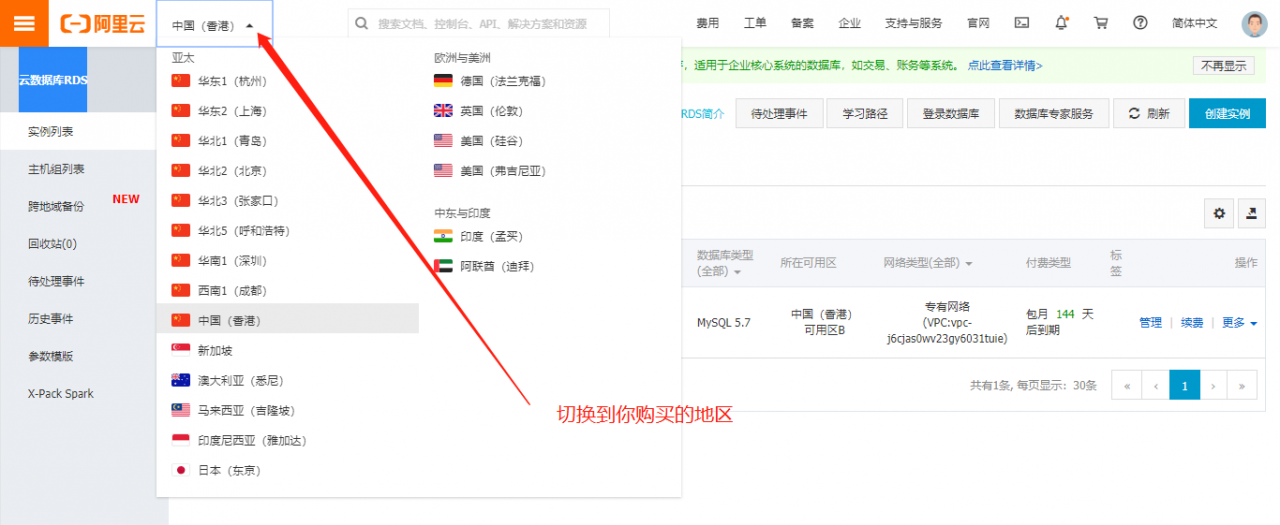Open the shopping cart icon
1280x525 pixels.
pos(1101,23)
